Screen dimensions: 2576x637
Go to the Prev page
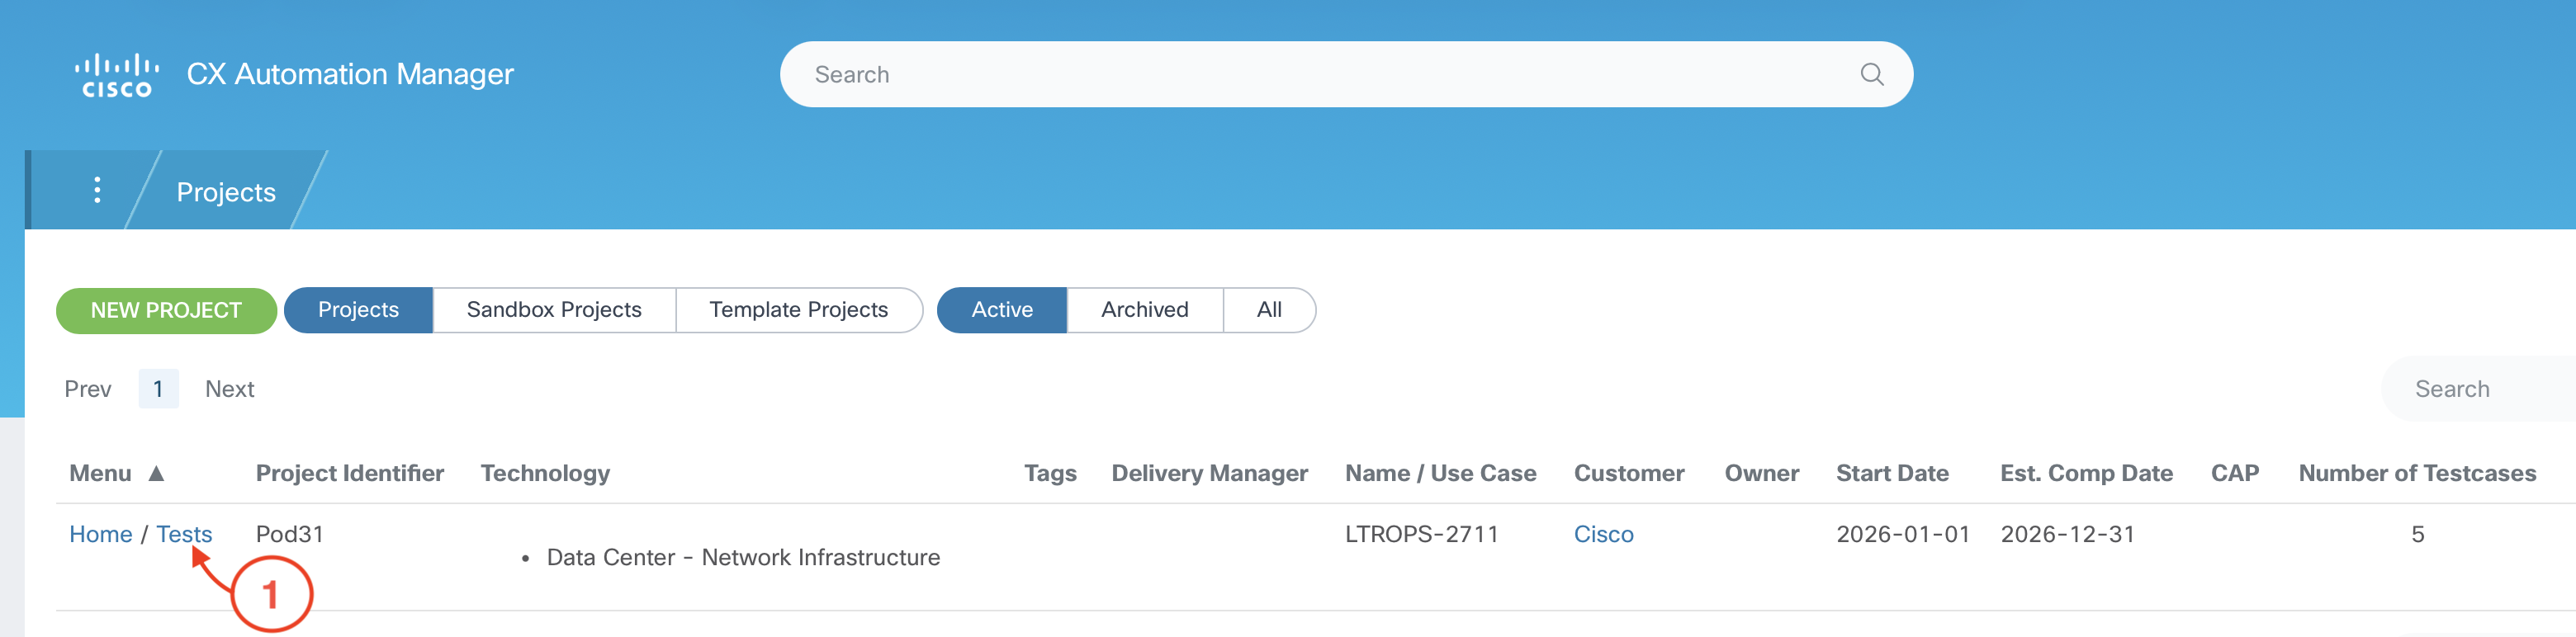[88, 389]
